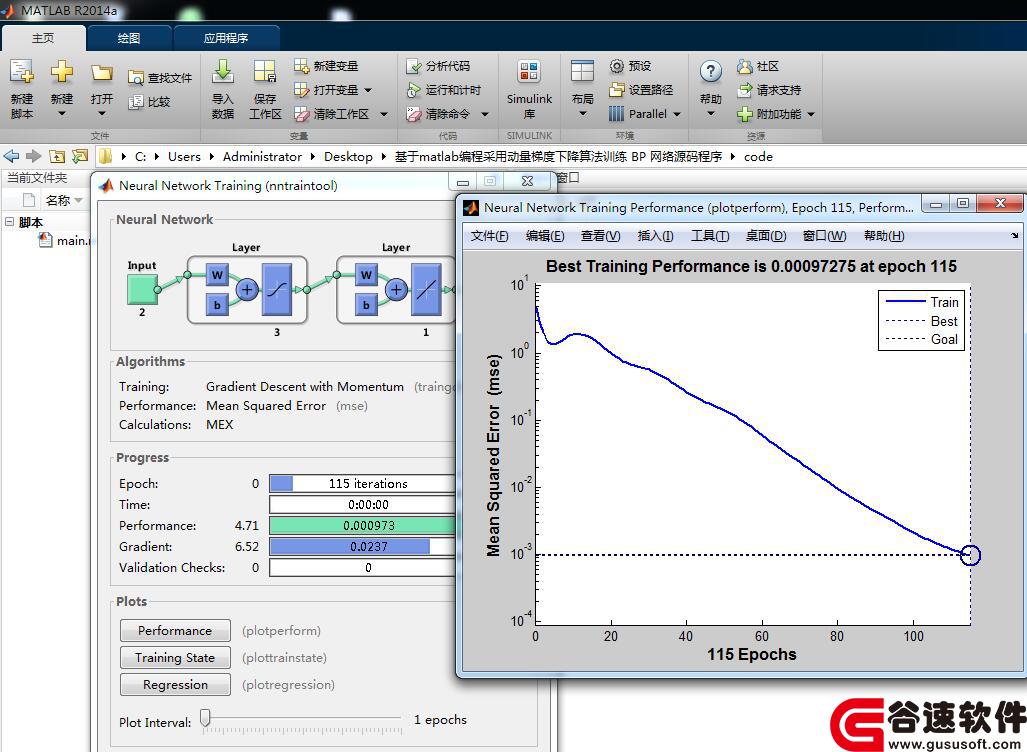Click the up one folder icon

(x=58, y=156)
